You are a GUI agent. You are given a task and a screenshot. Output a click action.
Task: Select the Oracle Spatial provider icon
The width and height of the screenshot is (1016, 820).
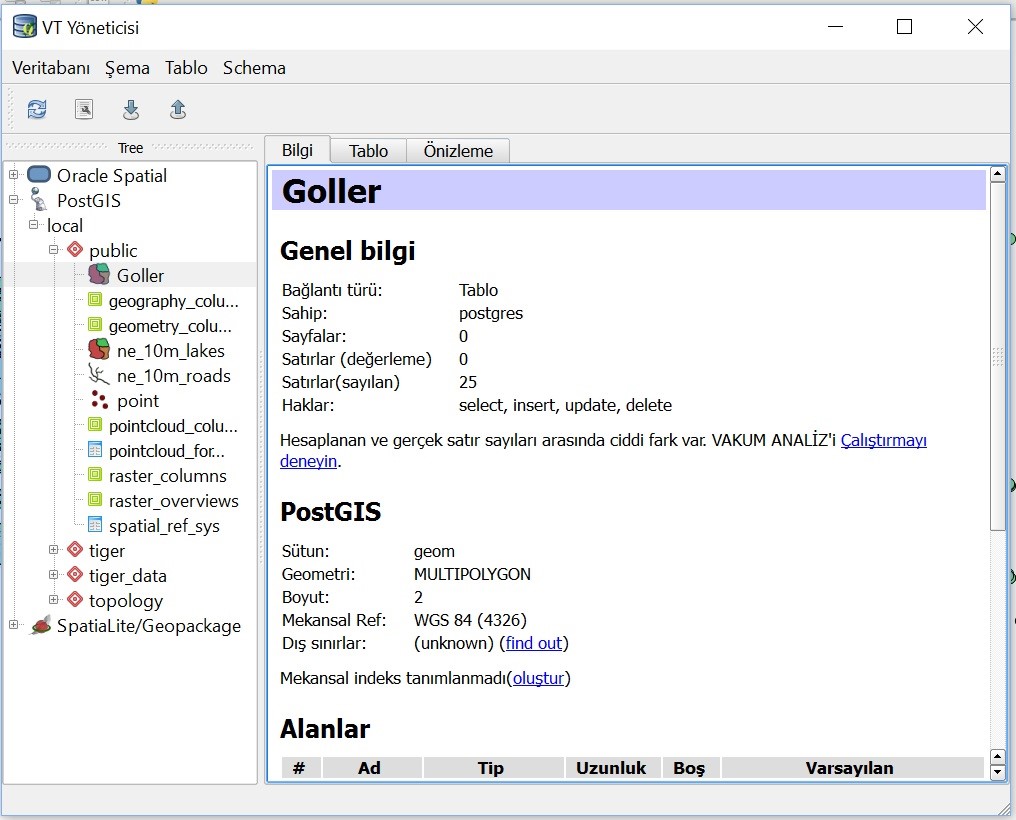[40, 174]
